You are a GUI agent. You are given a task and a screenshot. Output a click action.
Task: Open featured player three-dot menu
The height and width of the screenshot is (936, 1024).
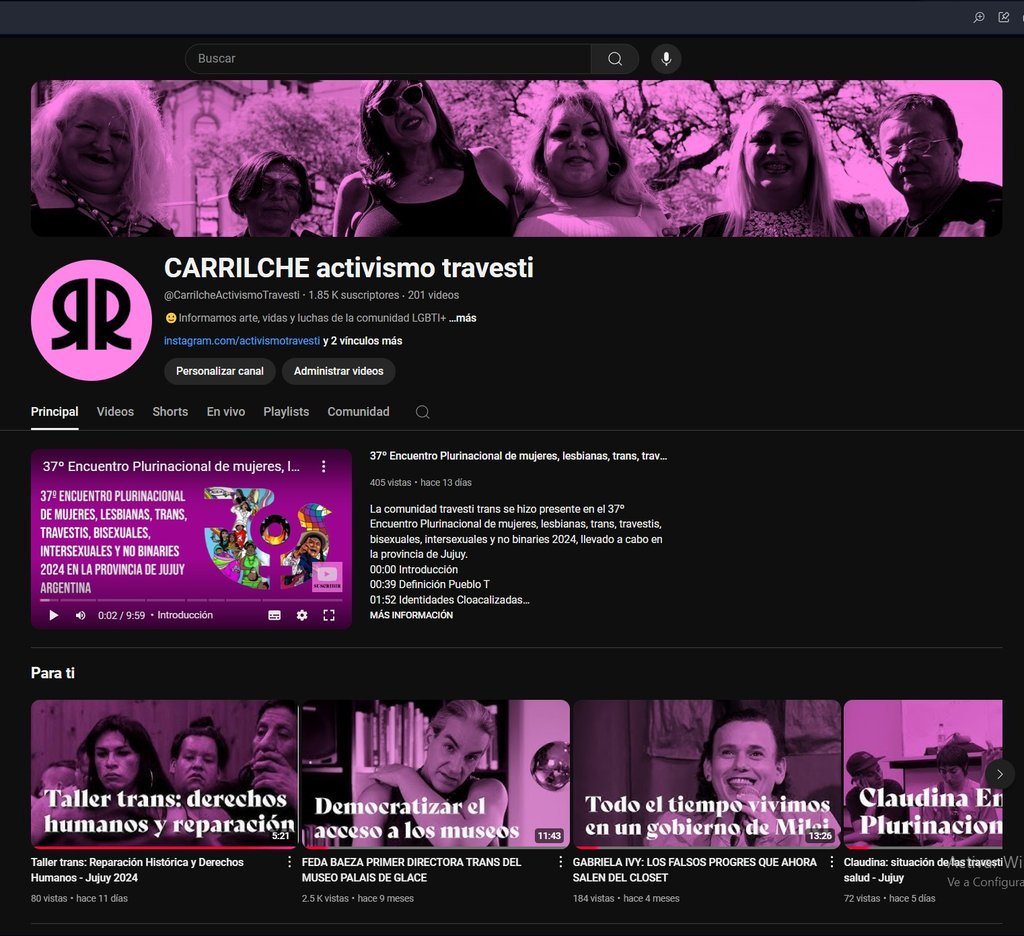tap(323, 466)
